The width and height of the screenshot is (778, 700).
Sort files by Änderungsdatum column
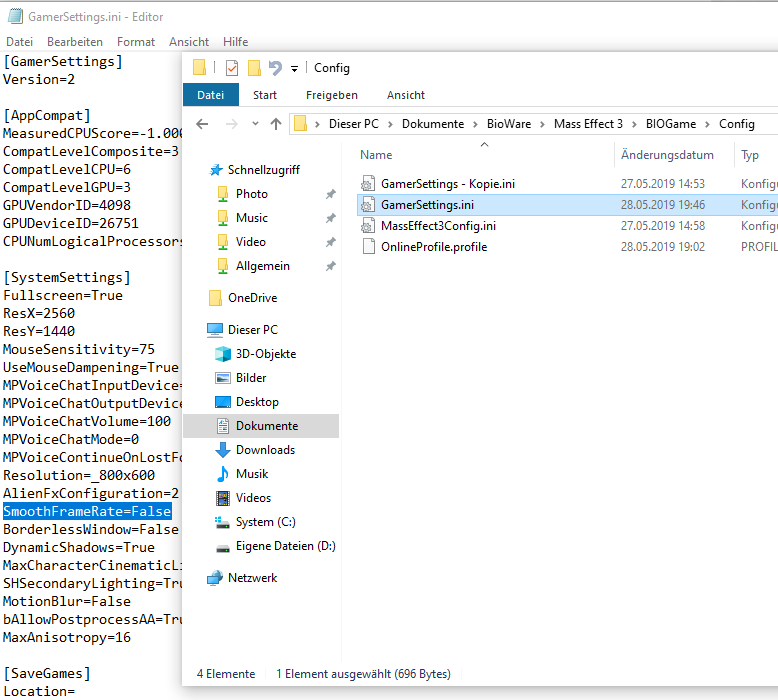pyautogui.click(x=667, y=155)
